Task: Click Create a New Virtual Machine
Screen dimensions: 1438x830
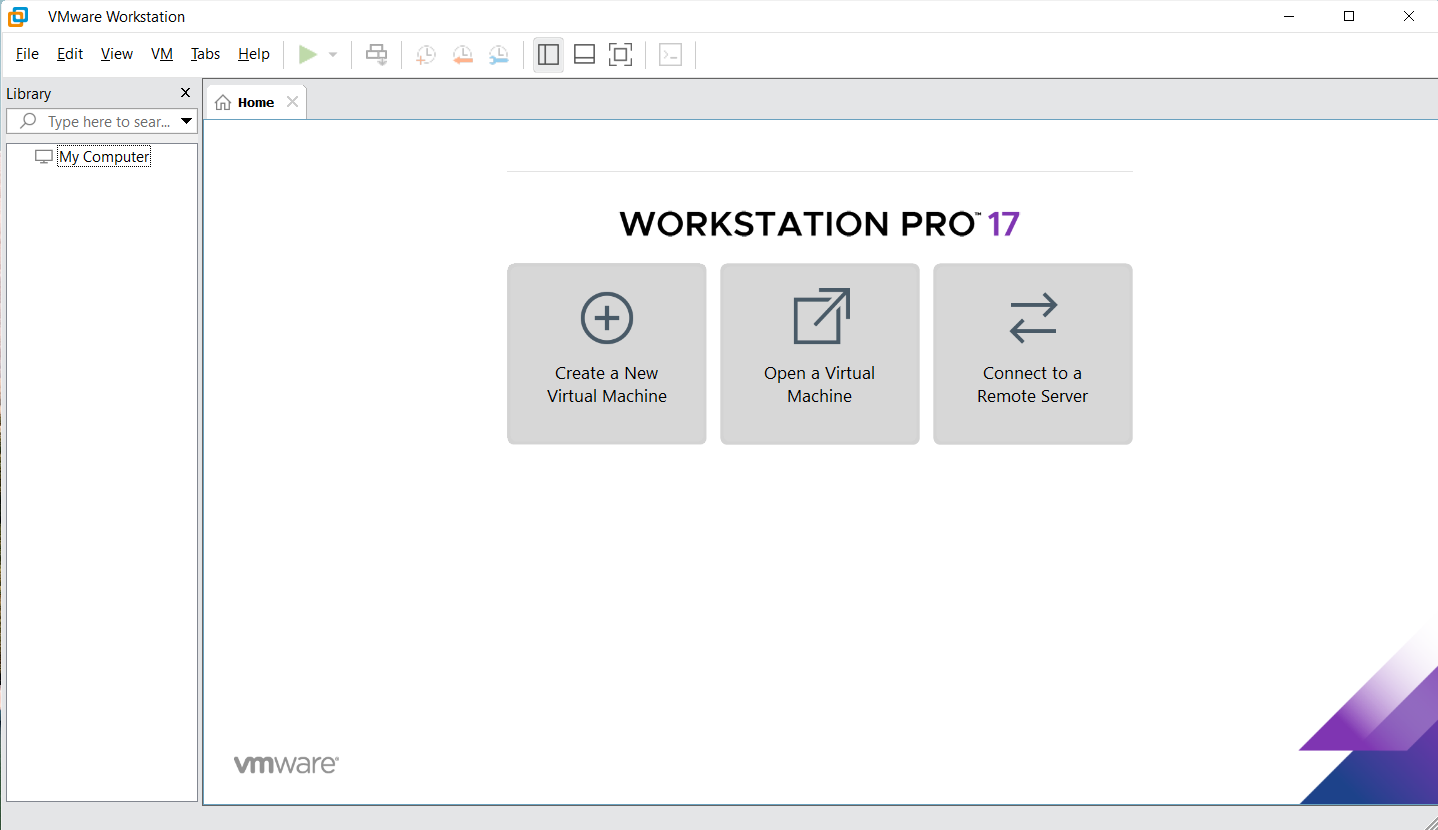Action: [x=606, y=353]
